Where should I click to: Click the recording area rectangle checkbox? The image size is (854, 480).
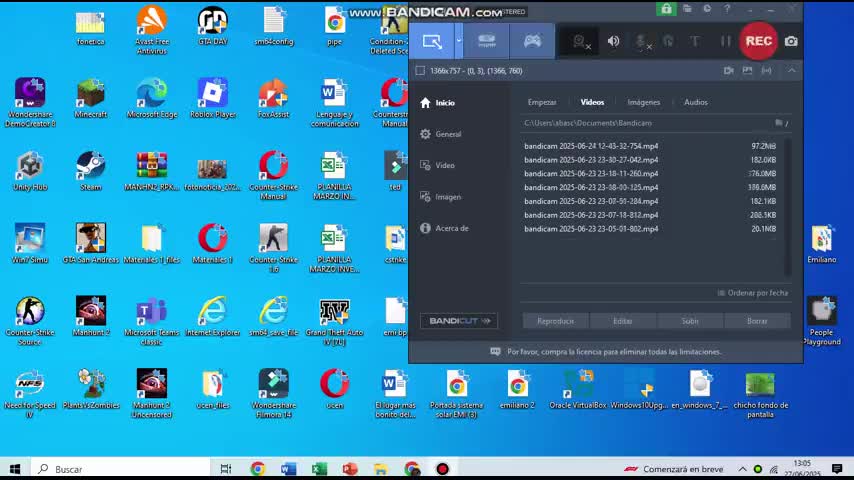pos(420,71)
